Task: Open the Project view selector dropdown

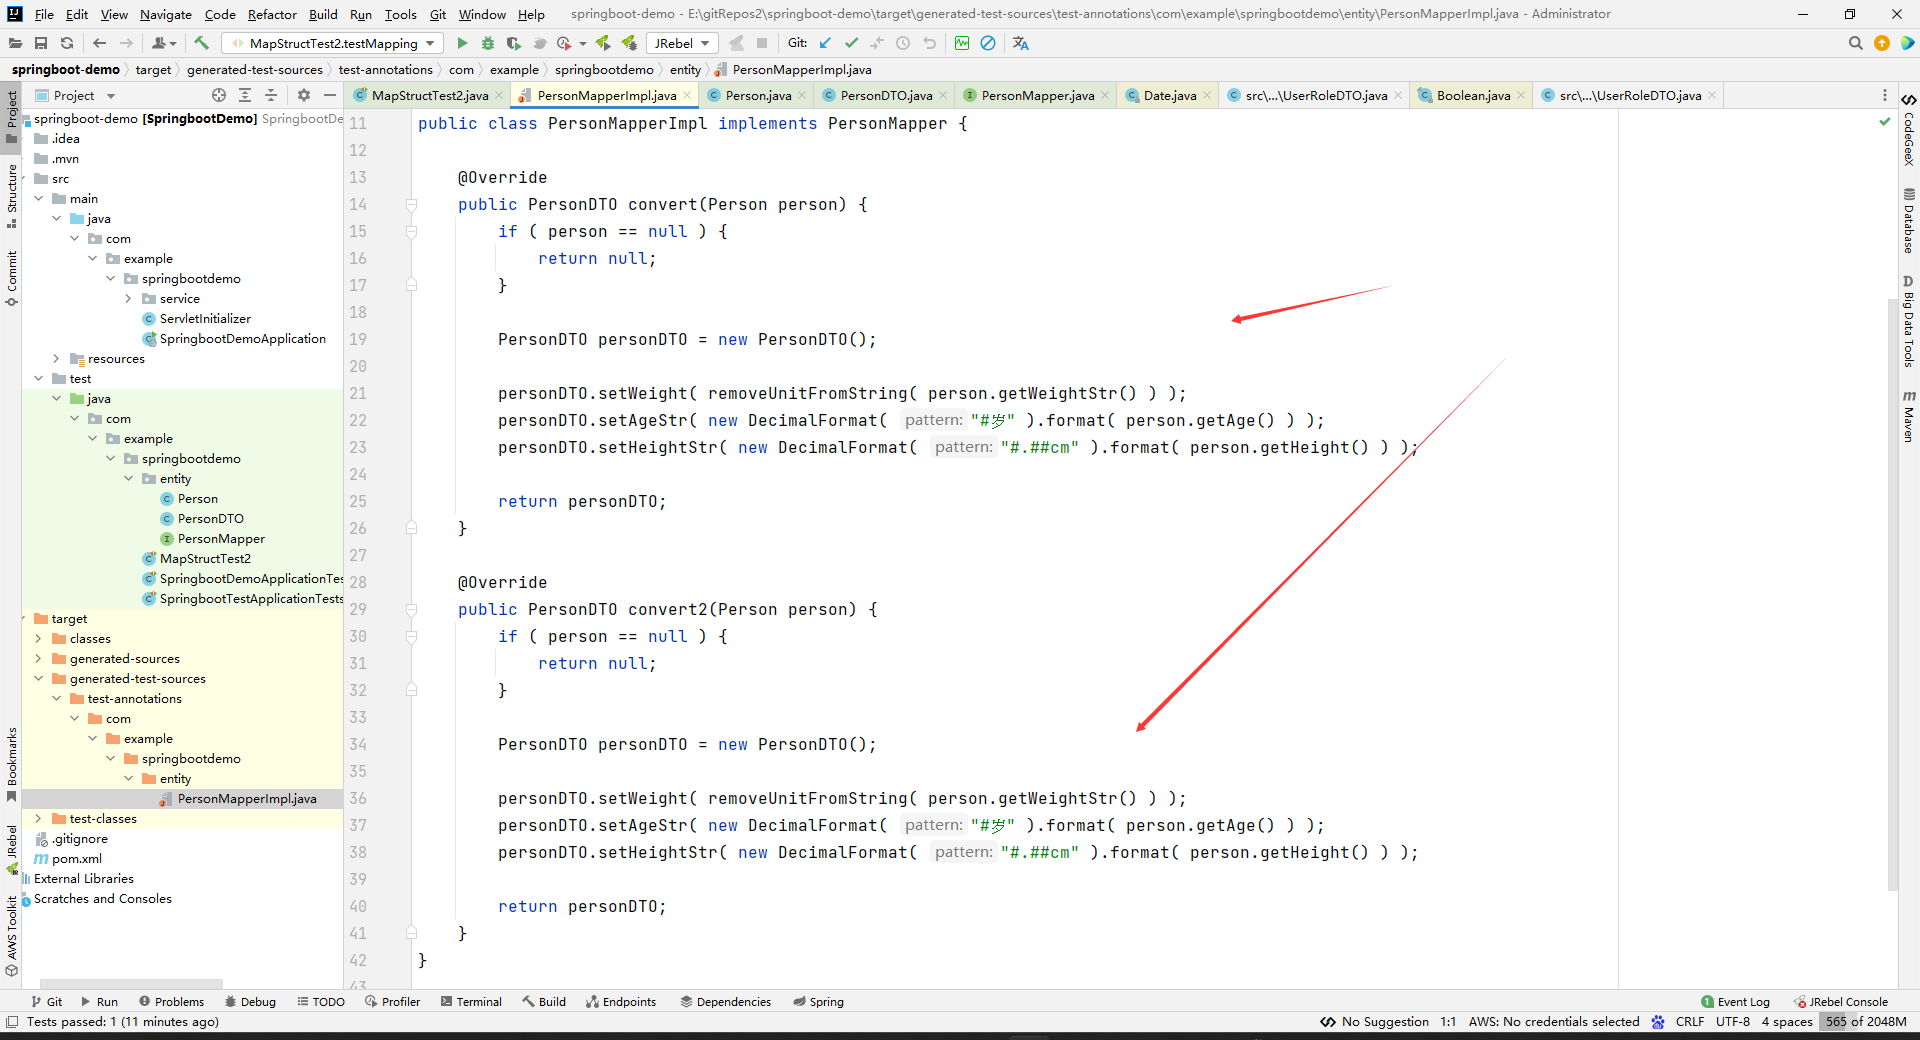Action: (x=76, y=95)
